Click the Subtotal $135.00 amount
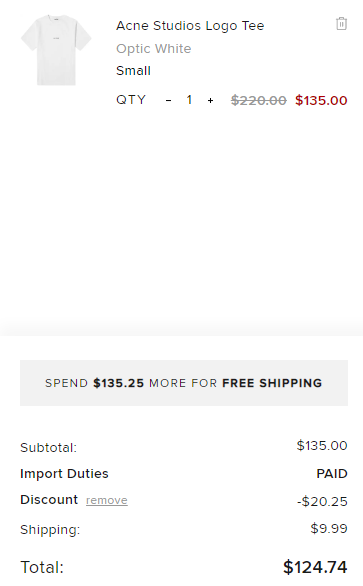This screenshot has width=363, height=586. [x=322, y=445]
